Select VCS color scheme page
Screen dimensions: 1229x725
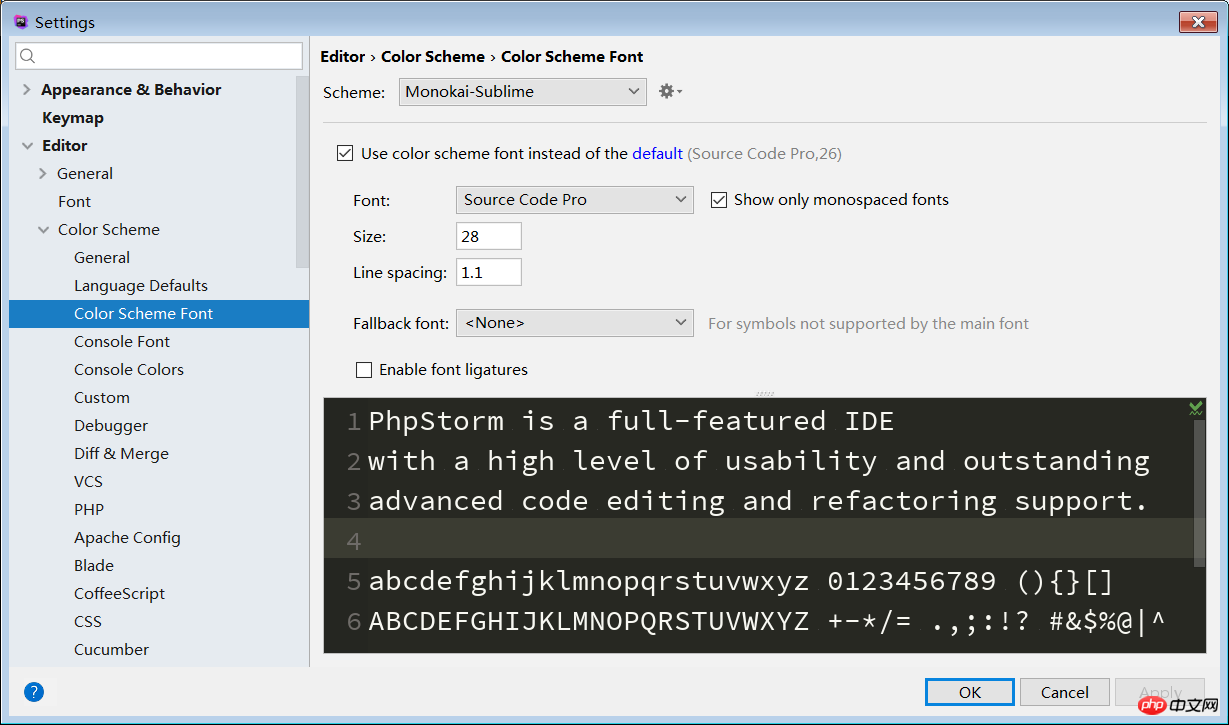pos(88,482)
